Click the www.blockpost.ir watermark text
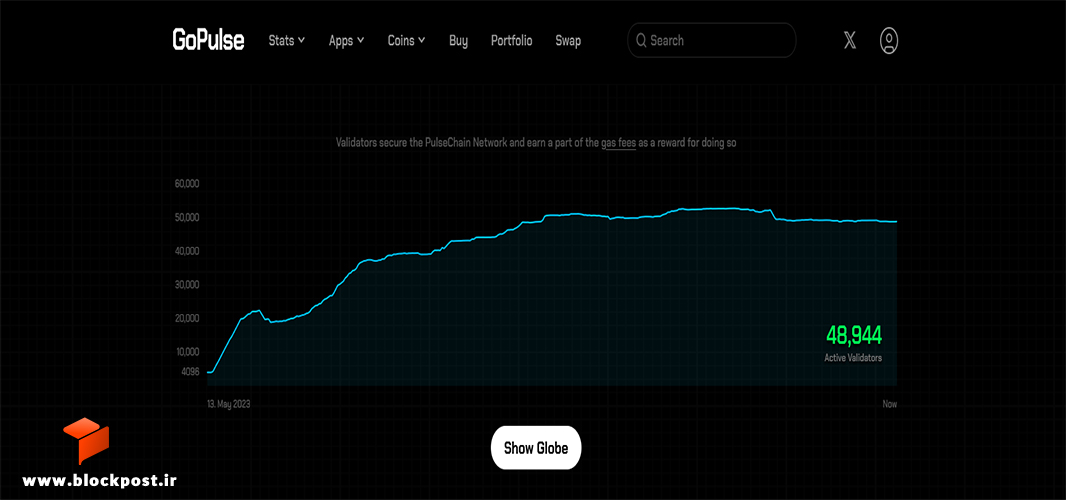The width and height of the screenshot is (1066, 500). point(99,480)
